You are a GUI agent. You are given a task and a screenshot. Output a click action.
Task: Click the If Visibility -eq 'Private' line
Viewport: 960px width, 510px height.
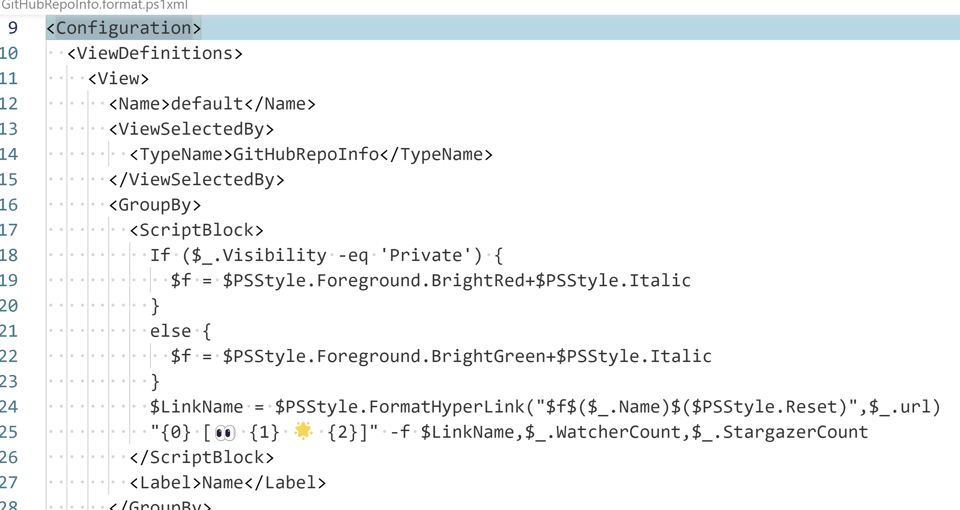326,255
